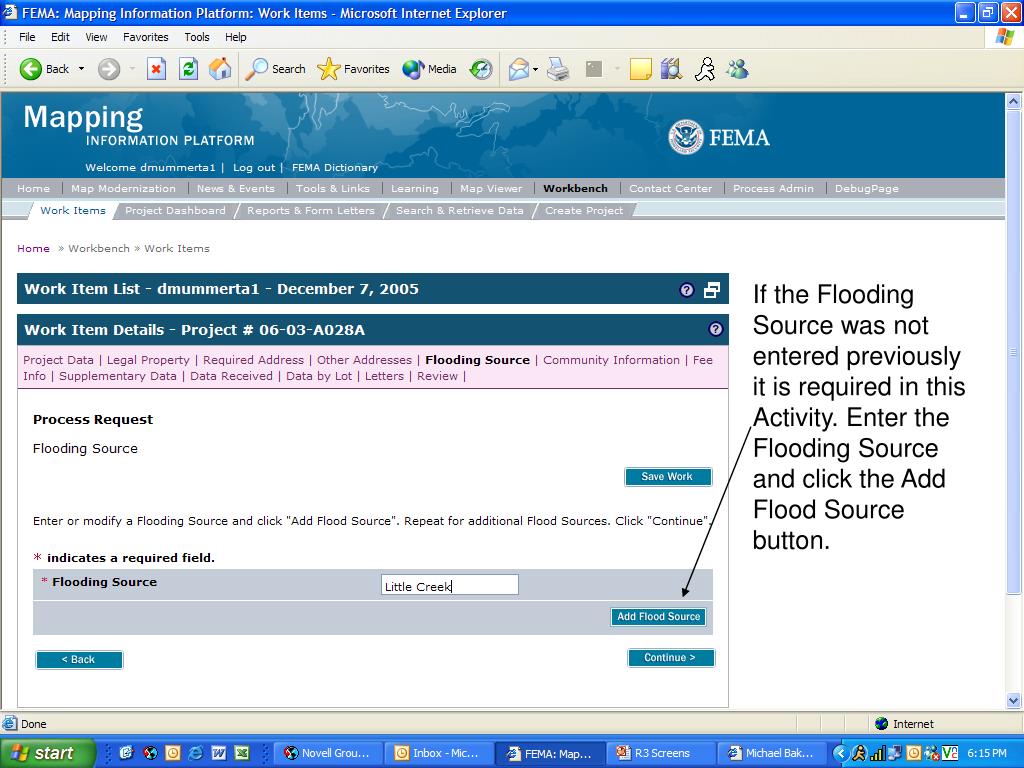Click the two-people Messenger icon

(737, 69)
